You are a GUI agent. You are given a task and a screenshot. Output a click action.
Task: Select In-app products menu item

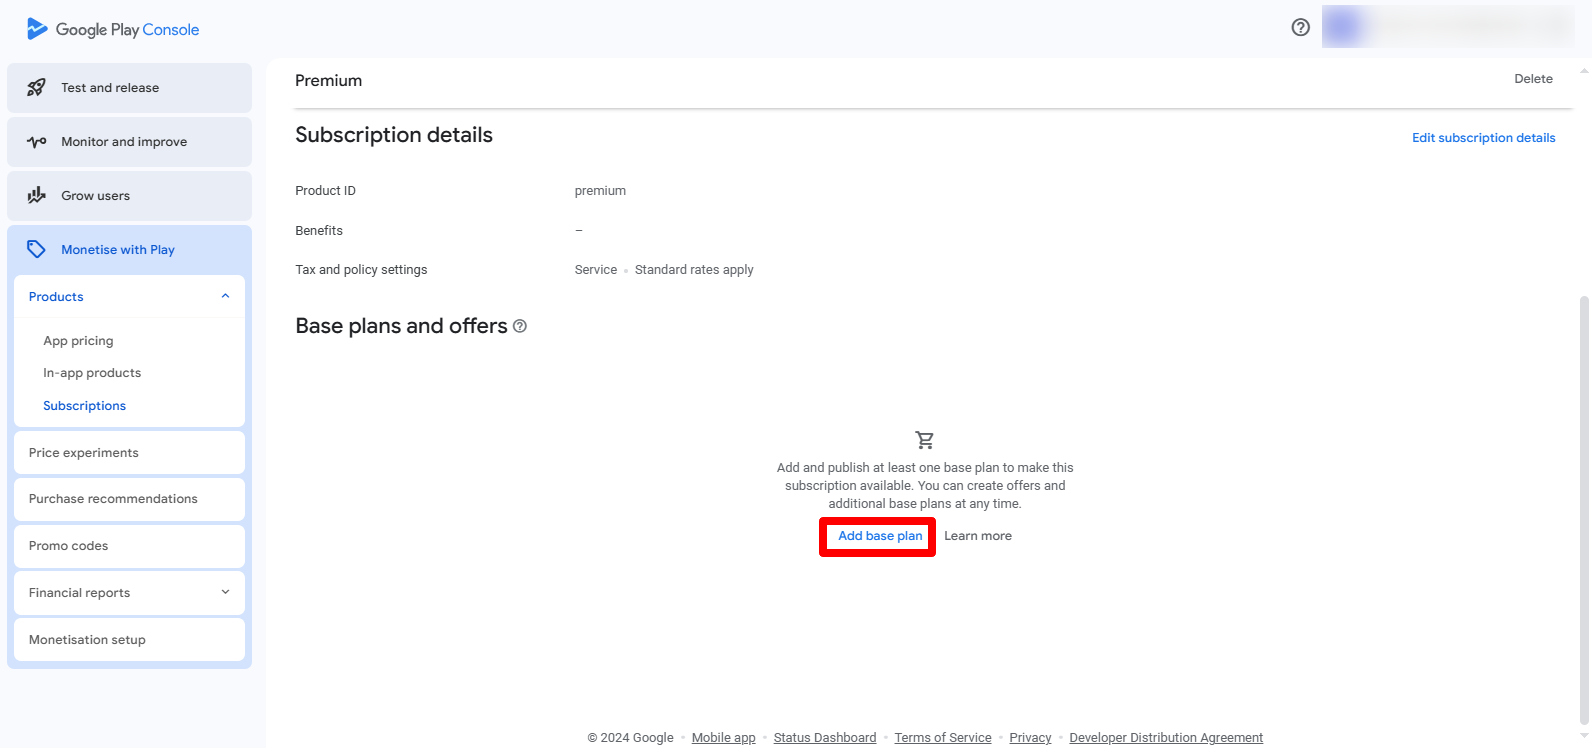(92, 373)
